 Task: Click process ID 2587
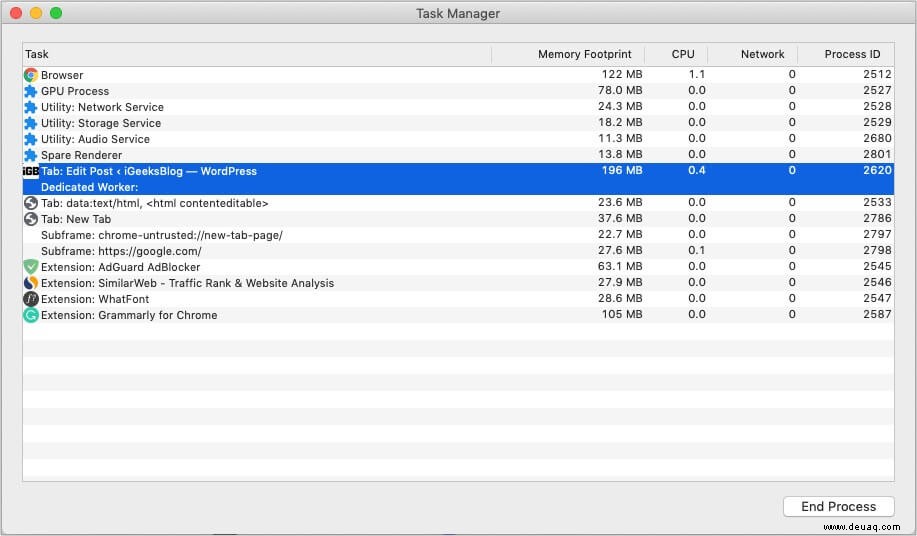point(877,314)
